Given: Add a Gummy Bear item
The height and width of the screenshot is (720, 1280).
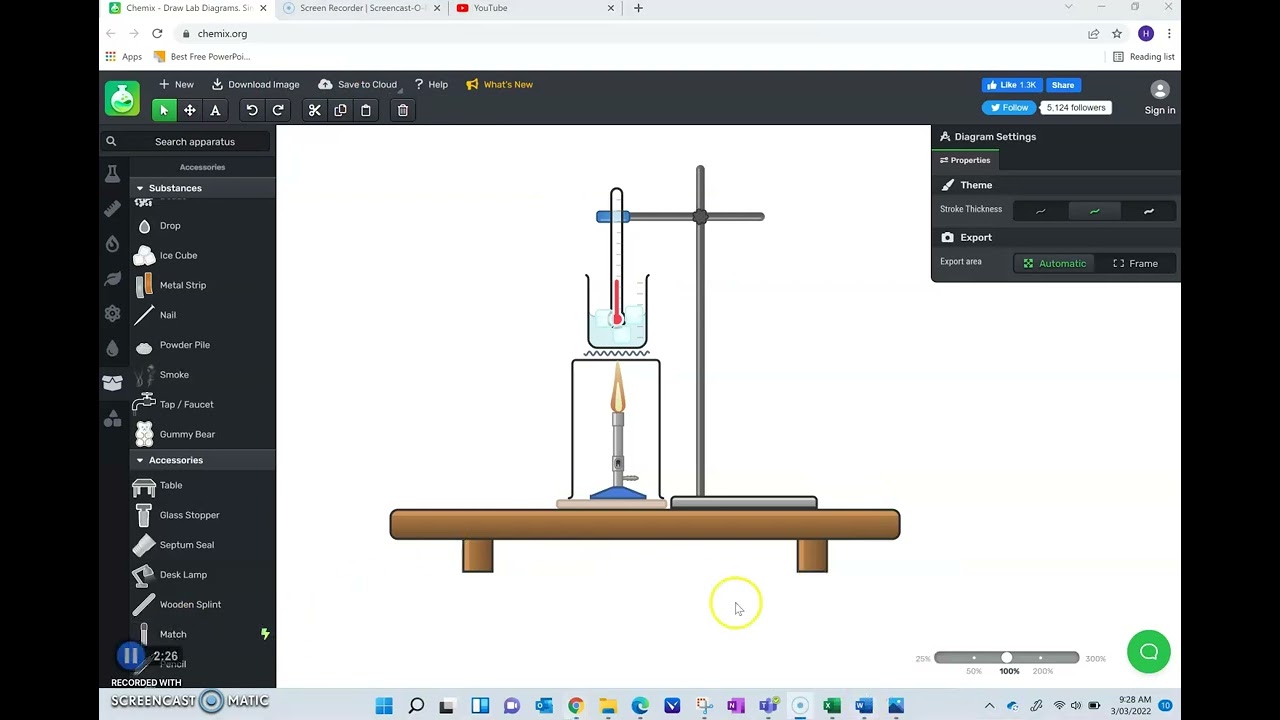Looking at the screenshot, I should [x=187, y=434].
